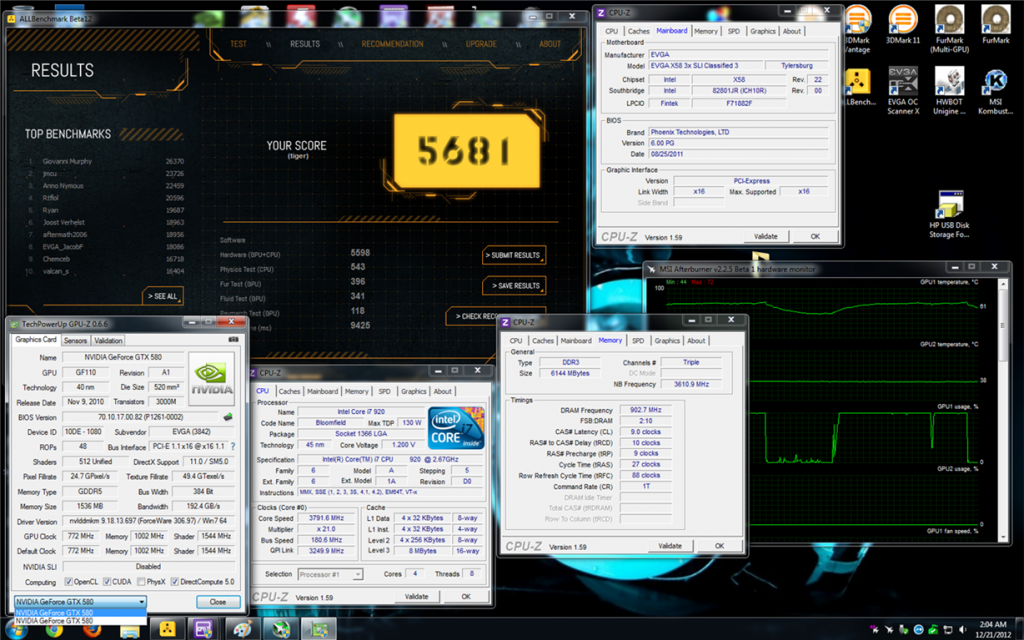Switch to the Validation tab in GPU-Z

(108, 340)
